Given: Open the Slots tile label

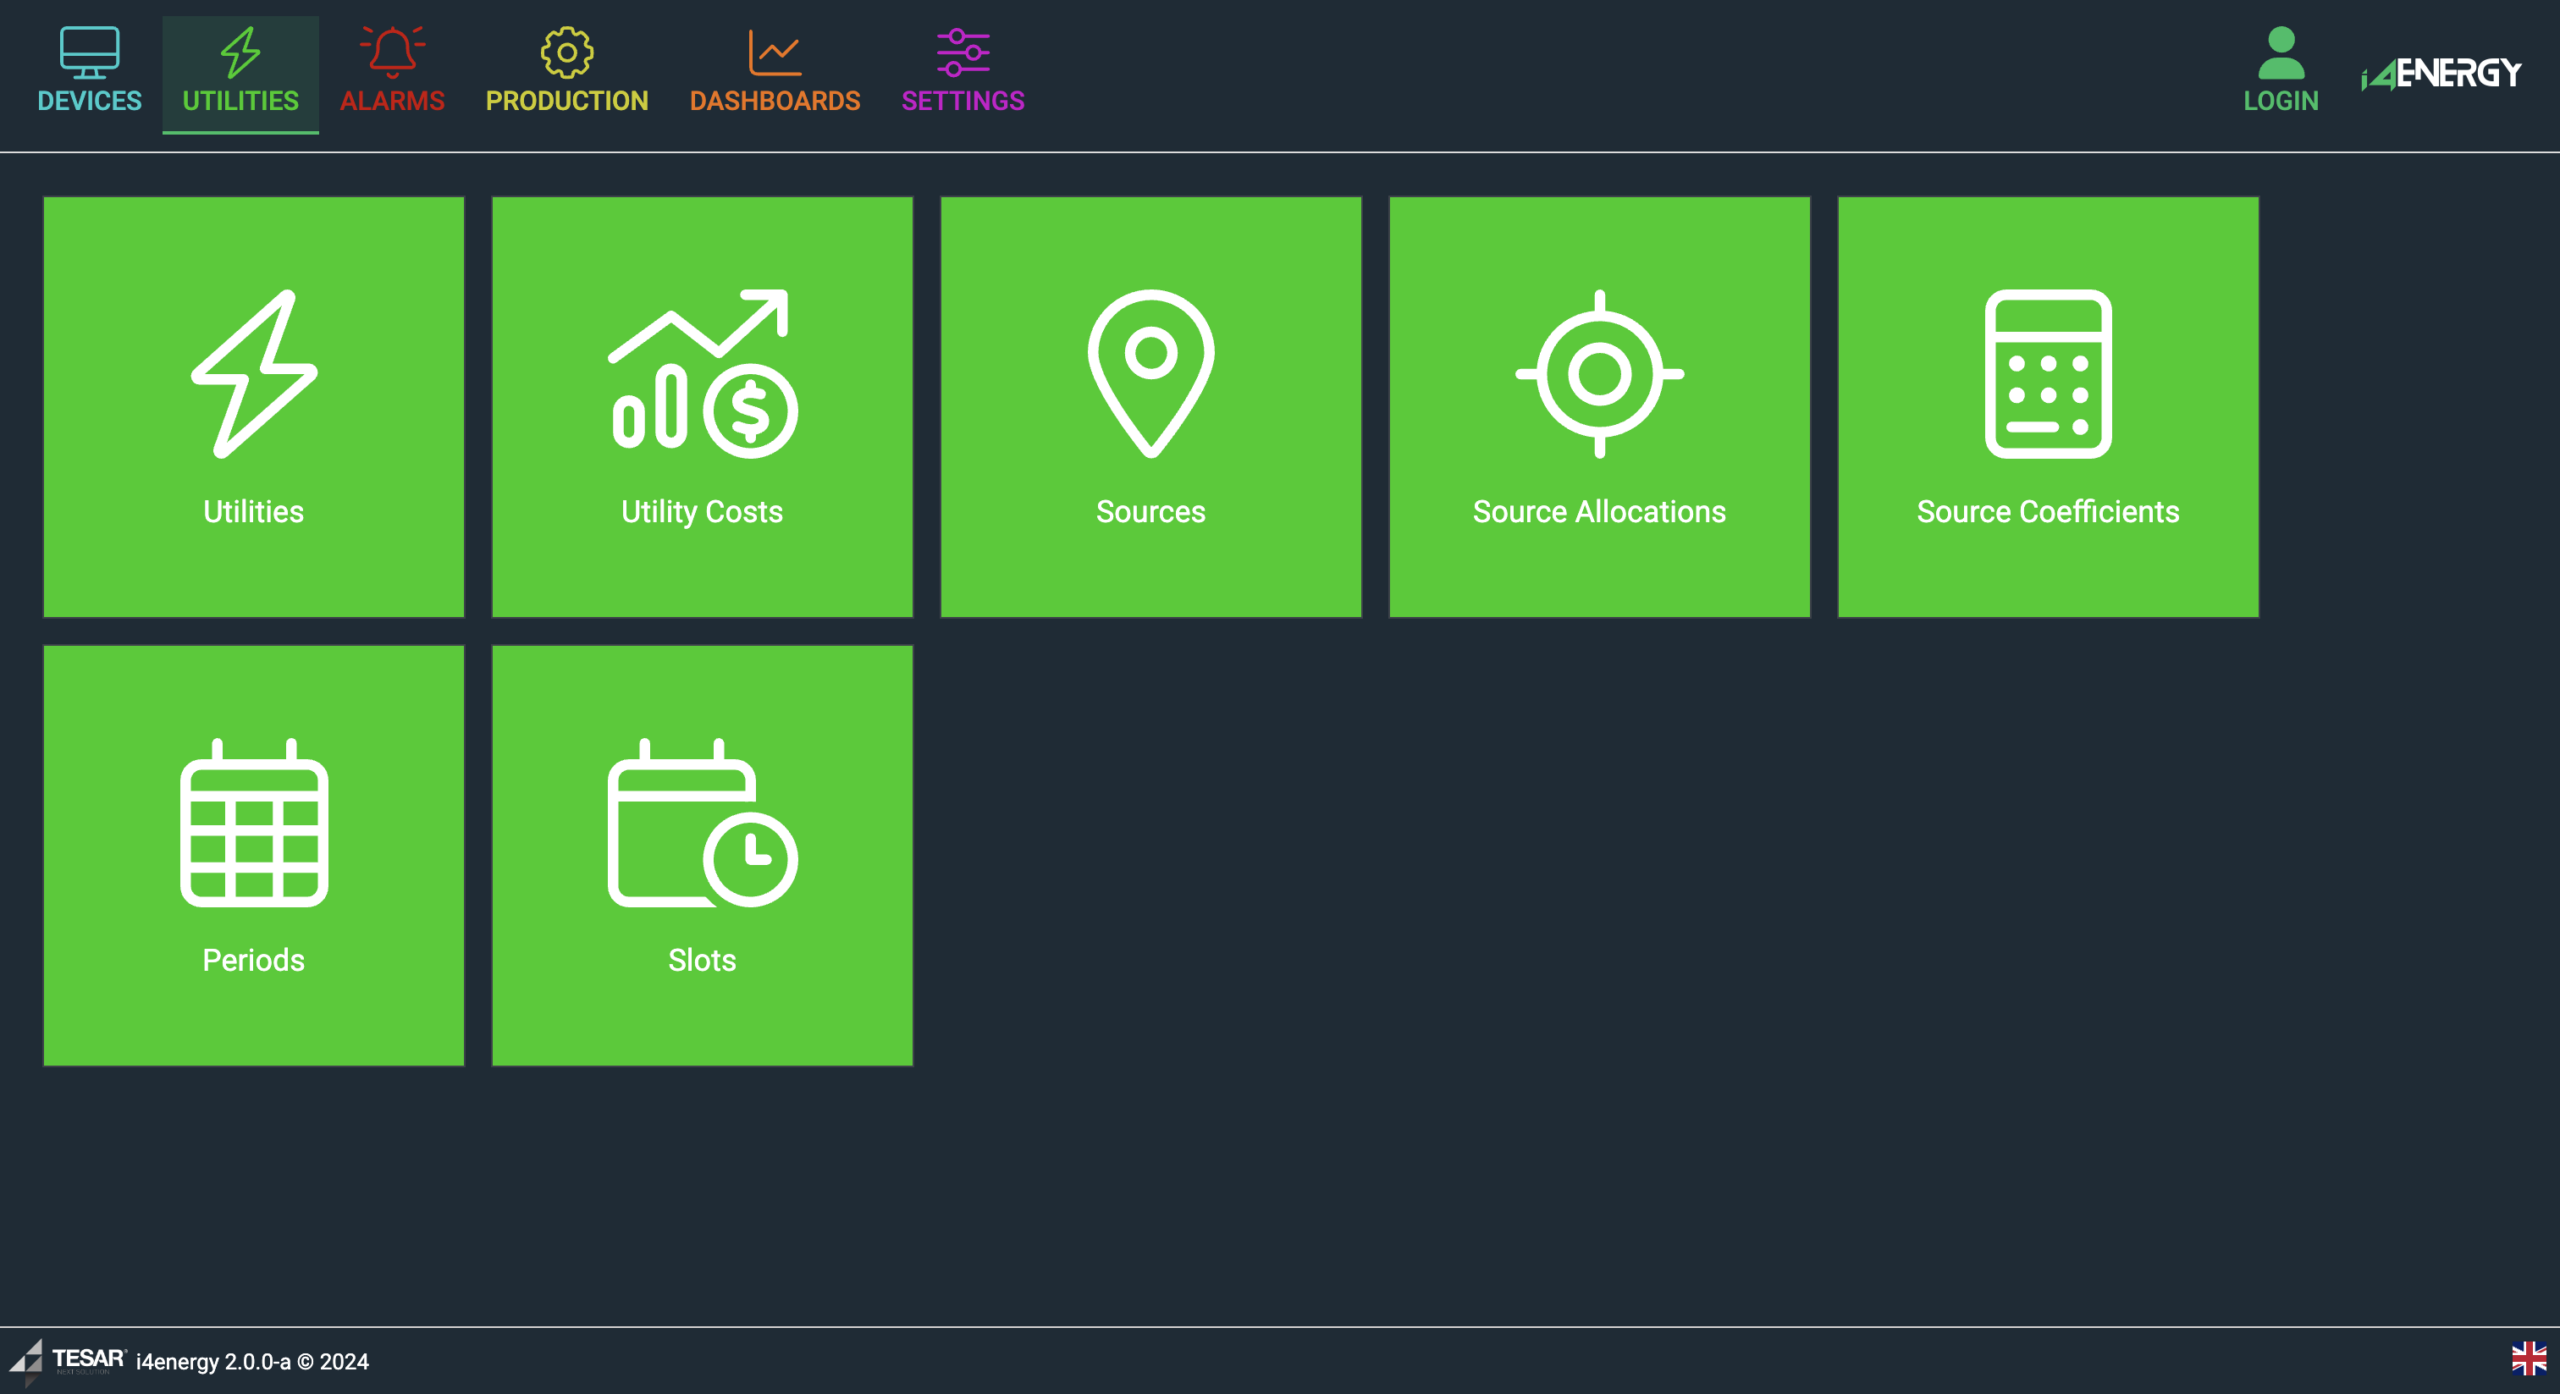Looking at the screenshot, I should (702, 961).
